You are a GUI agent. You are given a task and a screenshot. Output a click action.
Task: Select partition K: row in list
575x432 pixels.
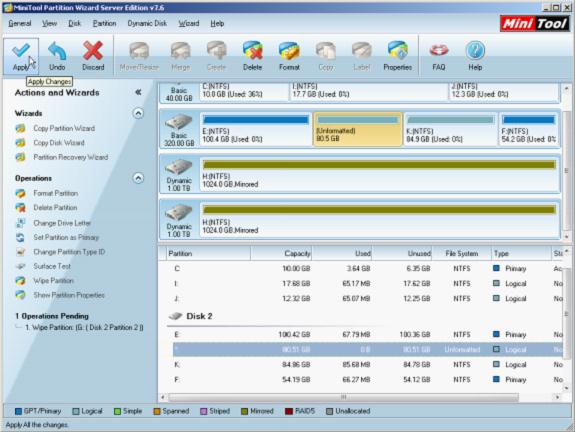[x=367, y=365]
